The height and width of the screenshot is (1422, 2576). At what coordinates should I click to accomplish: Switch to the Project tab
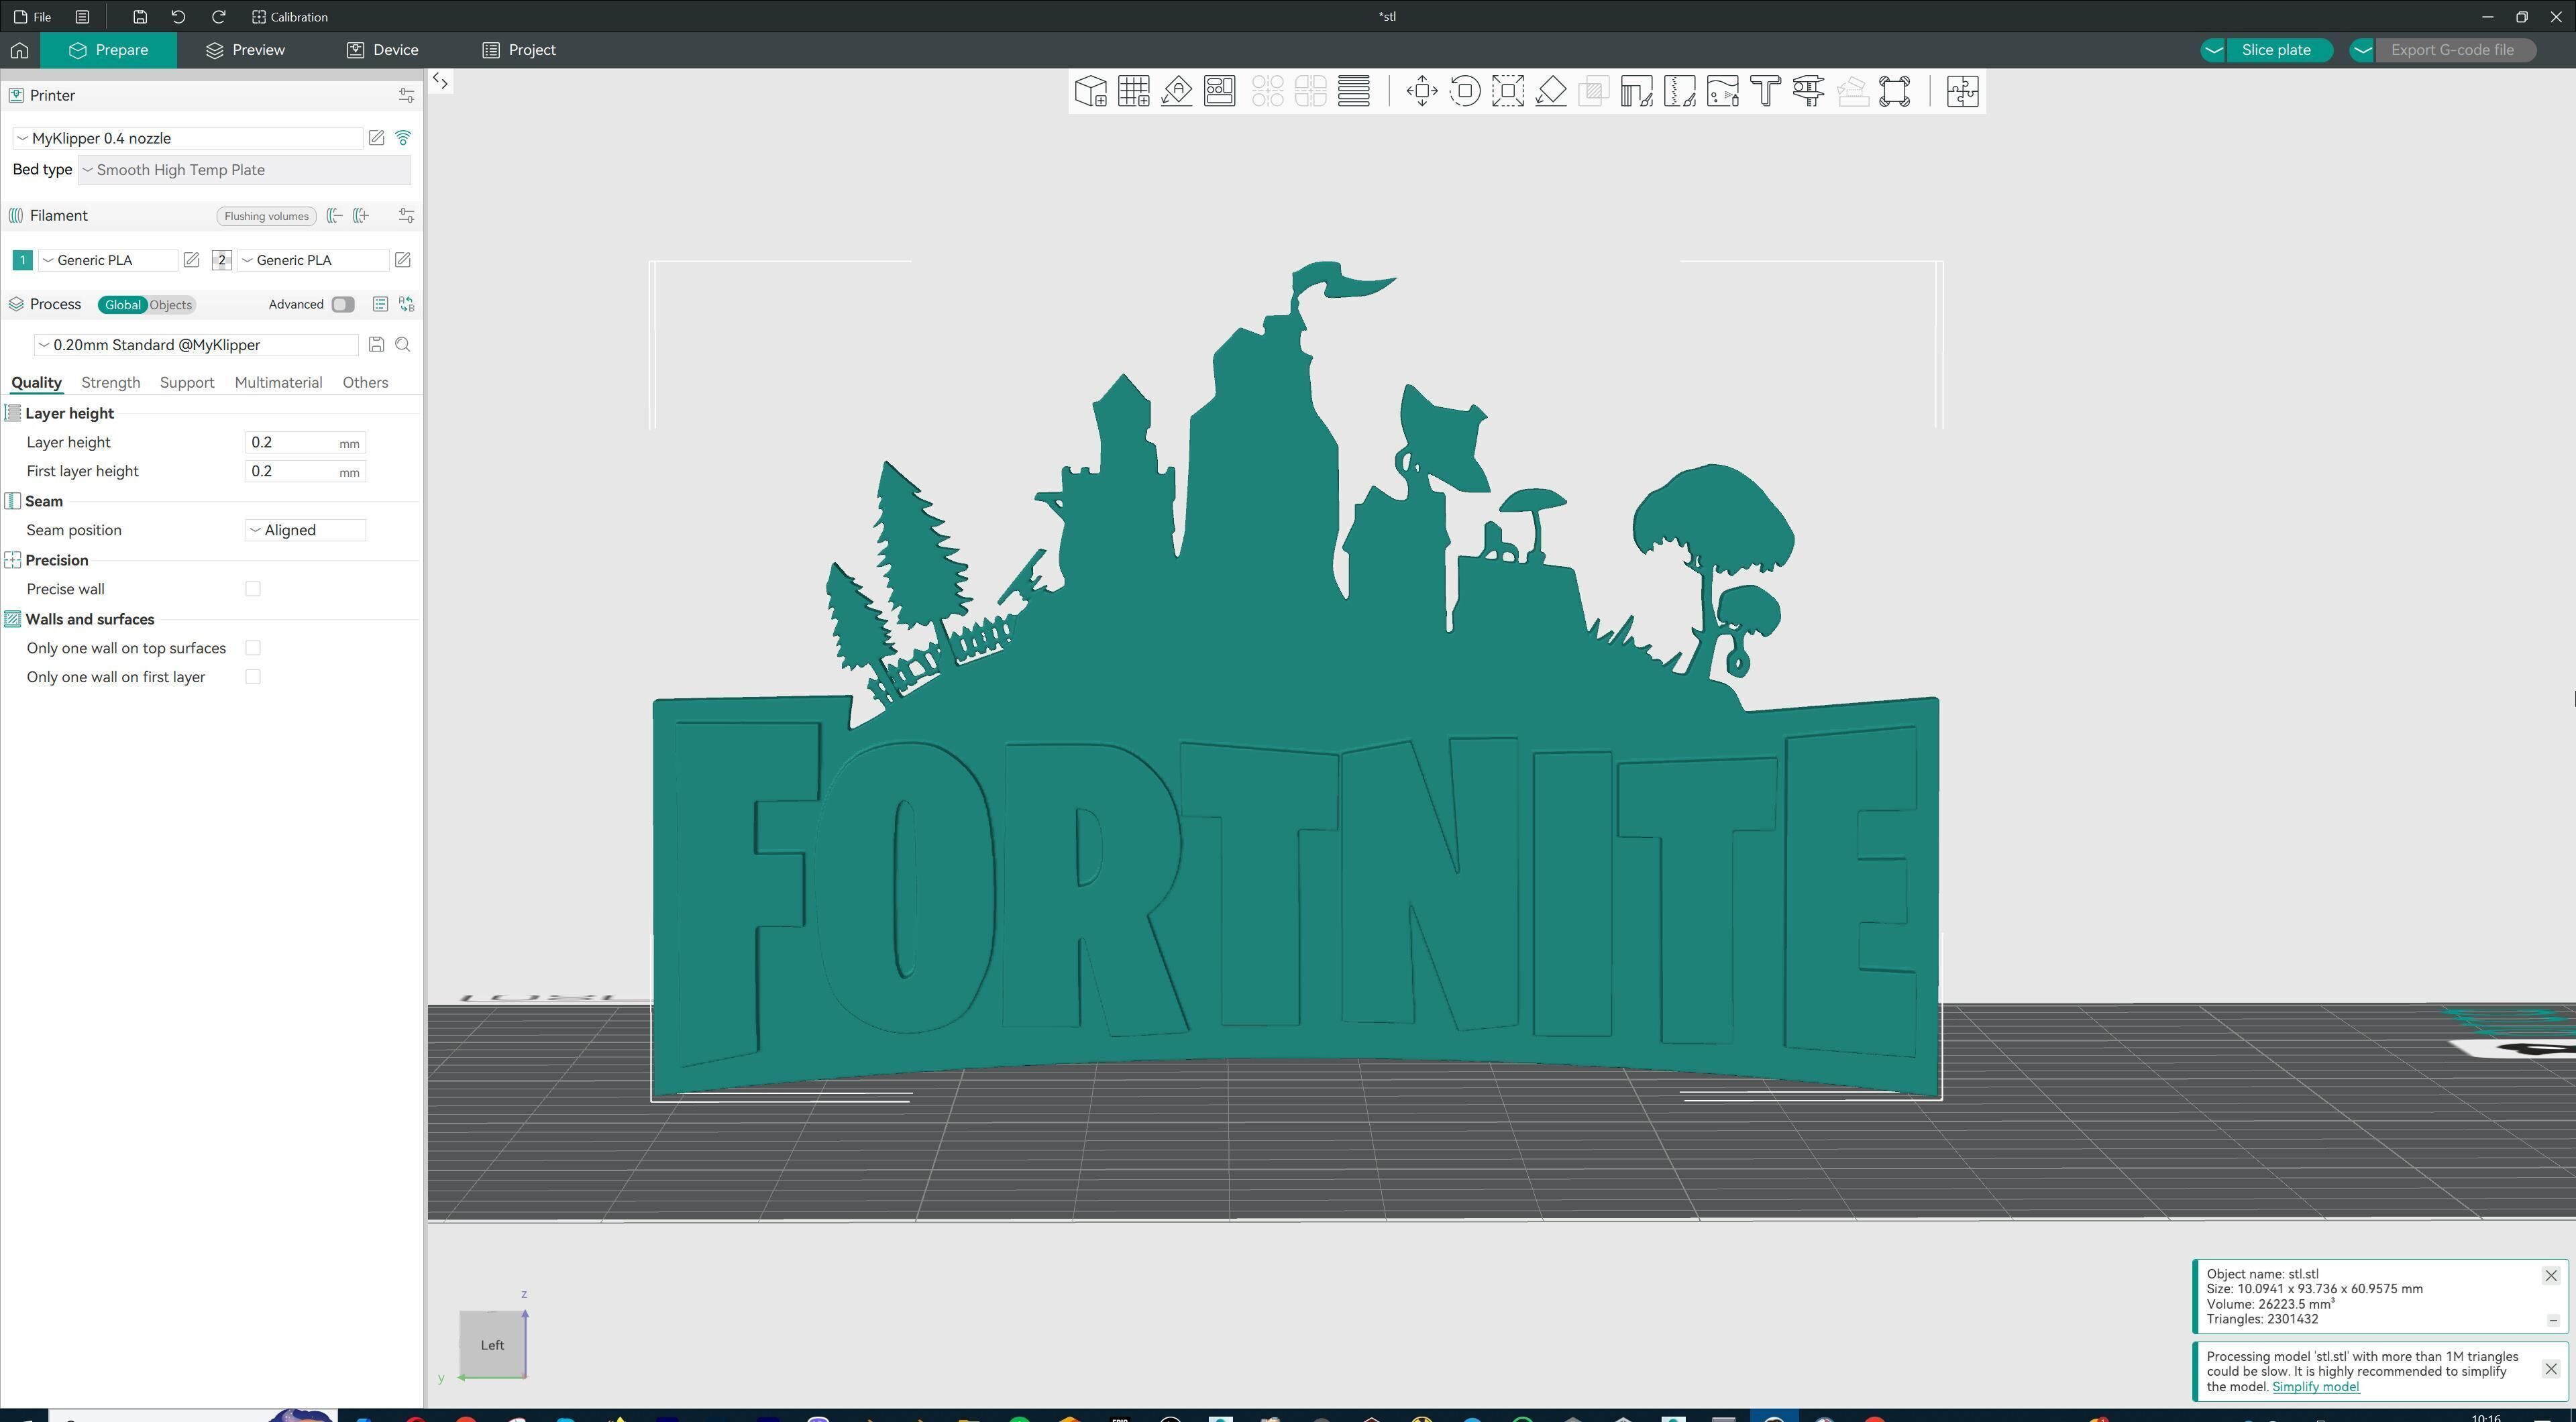pos(519,50)
